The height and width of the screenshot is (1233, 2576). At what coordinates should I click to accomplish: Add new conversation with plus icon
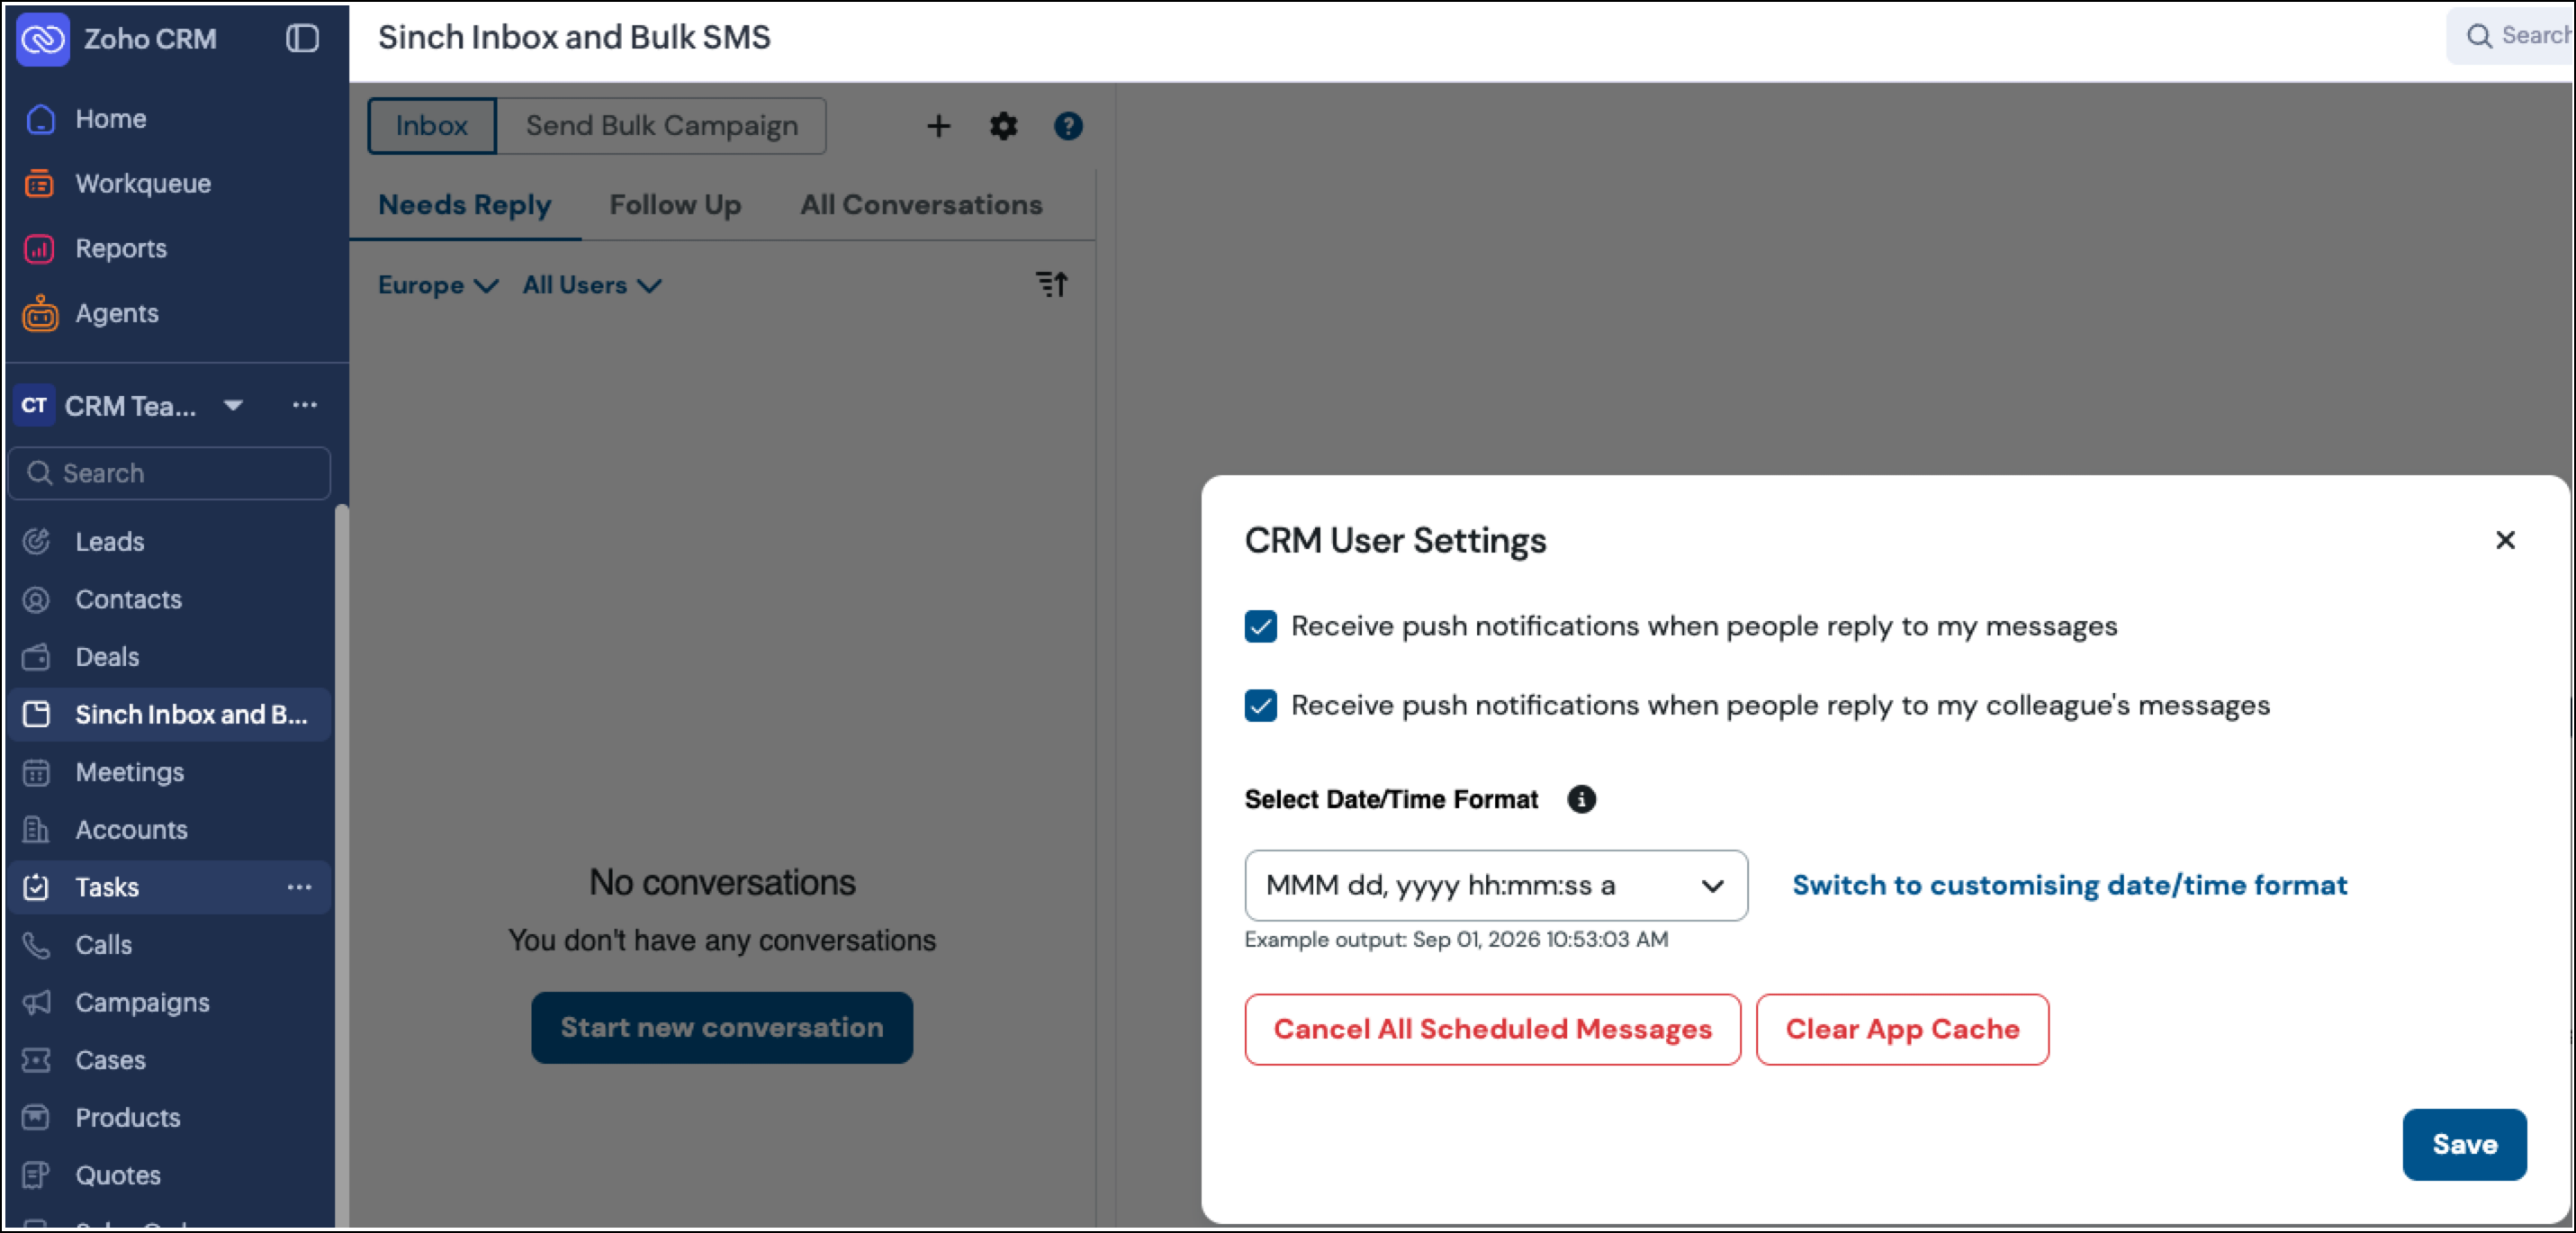coord(938,126)
